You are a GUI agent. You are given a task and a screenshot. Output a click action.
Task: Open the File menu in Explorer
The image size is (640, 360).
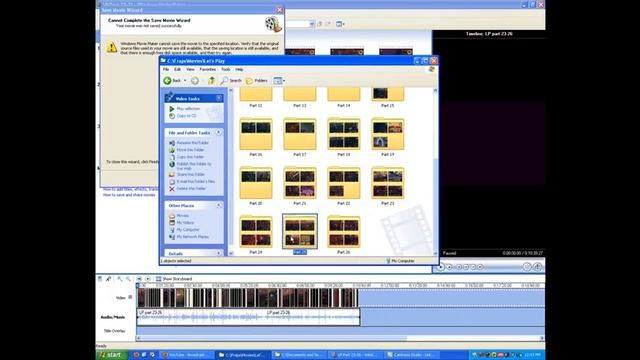pyautogui.click(x=166, y=69)
